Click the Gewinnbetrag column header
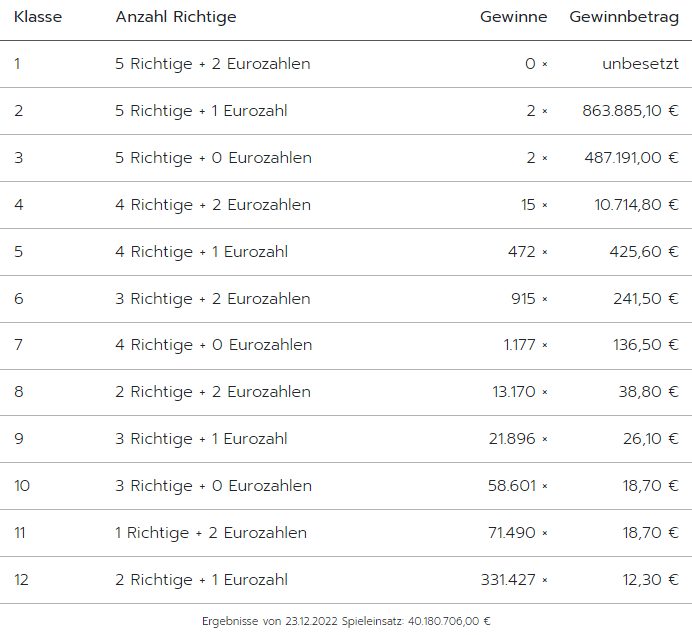 pyautogui.click(x=624, y=18)
